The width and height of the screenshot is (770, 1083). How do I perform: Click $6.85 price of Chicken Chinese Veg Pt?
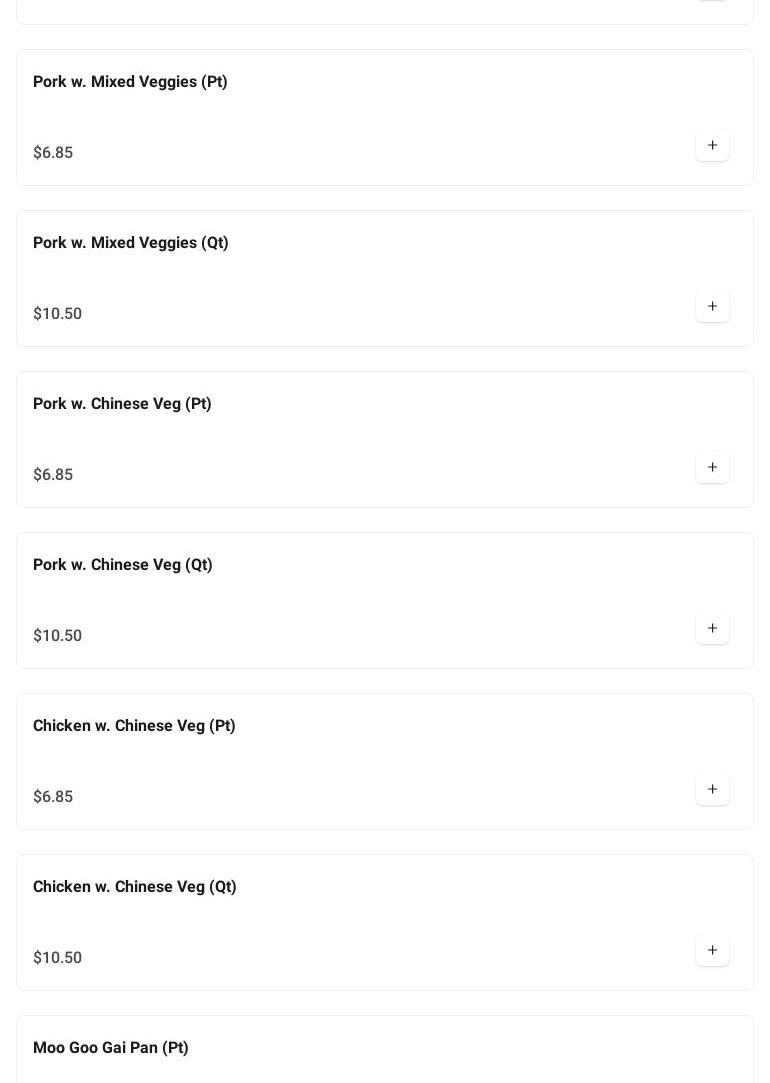(x=53, y=797)
